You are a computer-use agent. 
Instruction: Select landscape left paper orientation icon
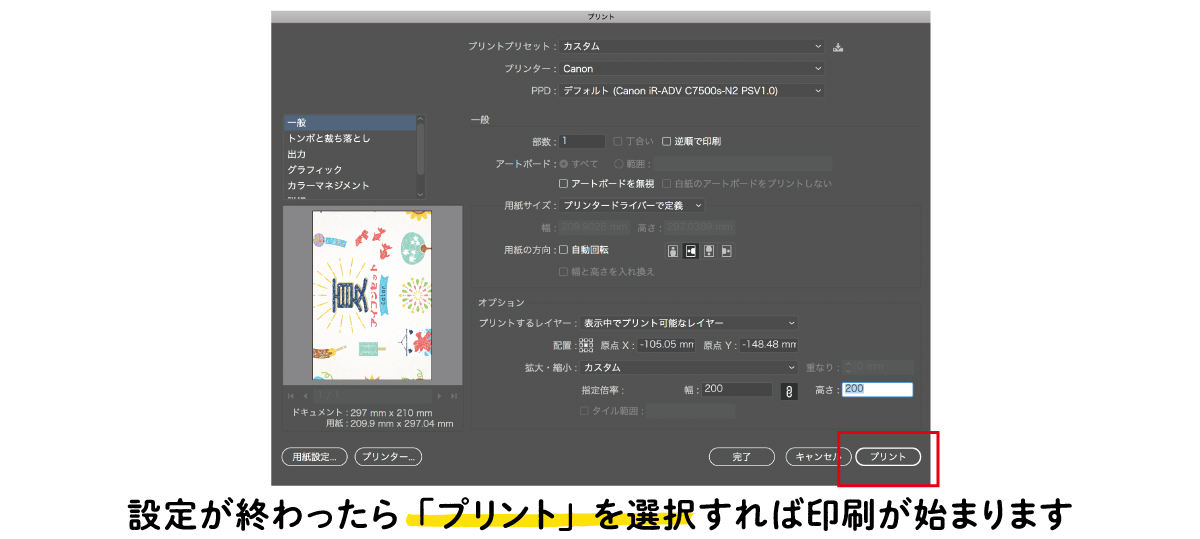point(690,250)
